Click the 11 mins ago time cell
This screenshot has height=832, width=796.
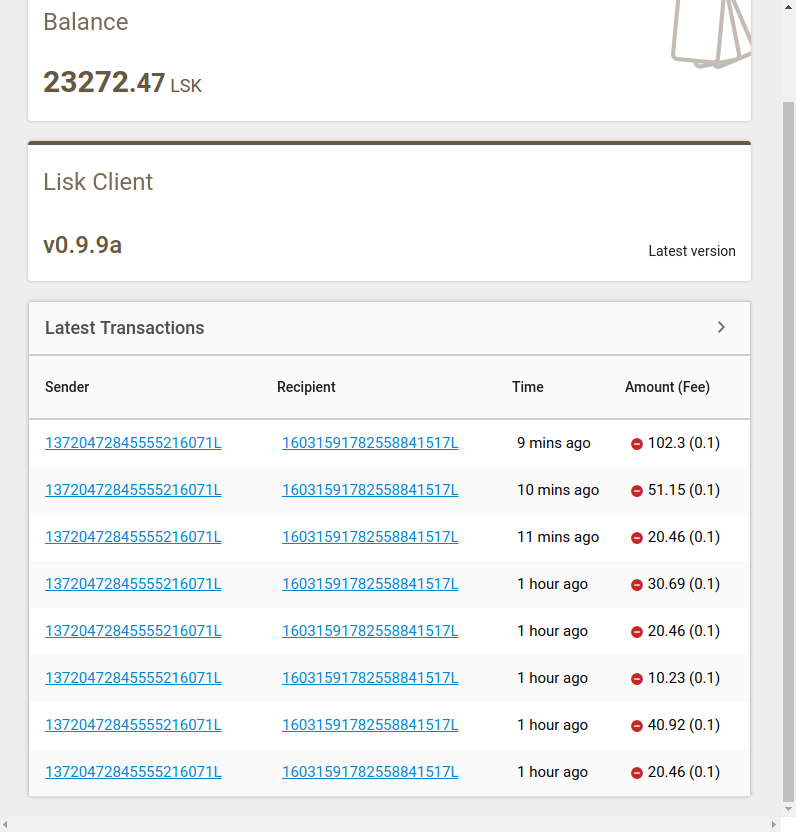point(558,537)
